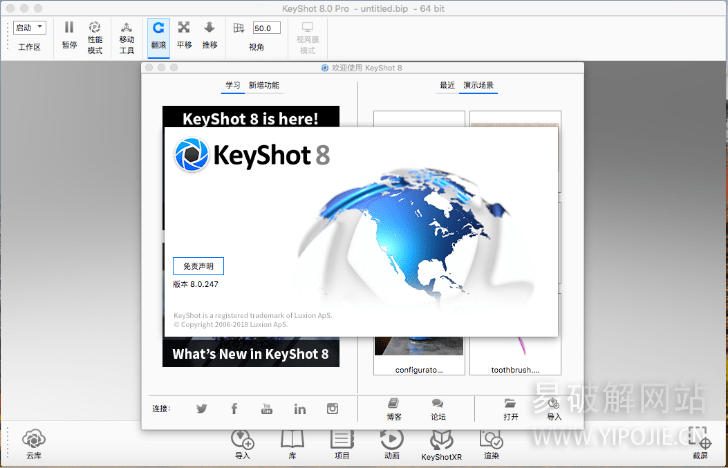Toggle 性能模式 performance mode

(x=95, y=38)
